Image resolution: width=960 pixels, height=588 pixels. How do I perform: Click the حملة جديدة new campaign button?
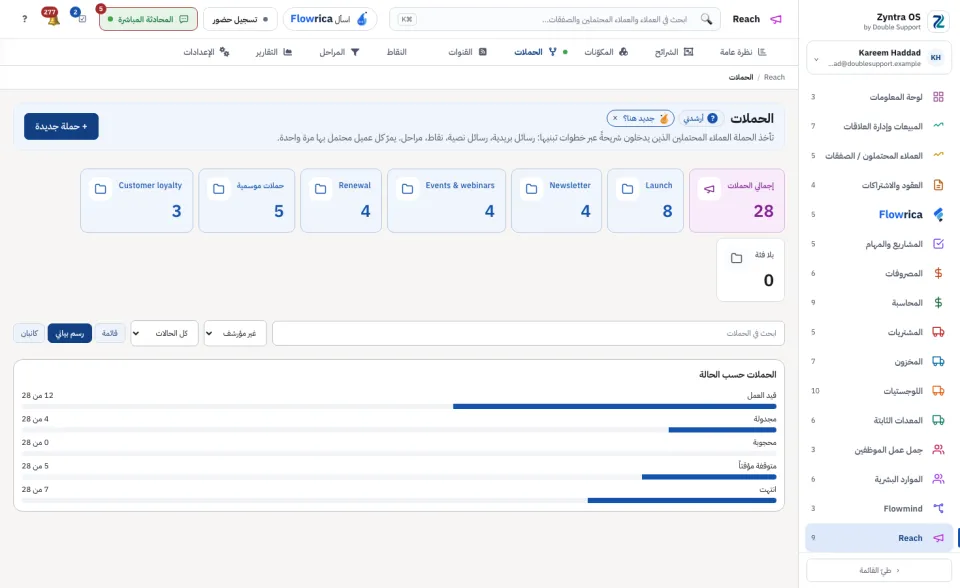click(61, 126)
